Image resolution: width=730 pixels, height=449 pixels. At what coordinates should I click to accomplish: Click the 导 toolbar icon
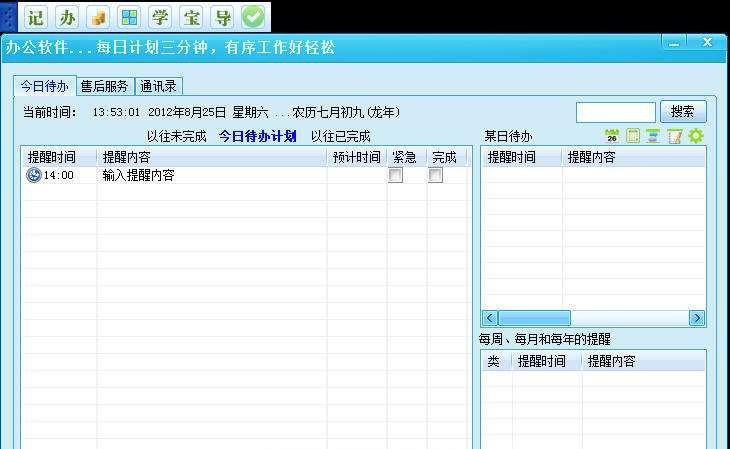click(x=223, y=18)
